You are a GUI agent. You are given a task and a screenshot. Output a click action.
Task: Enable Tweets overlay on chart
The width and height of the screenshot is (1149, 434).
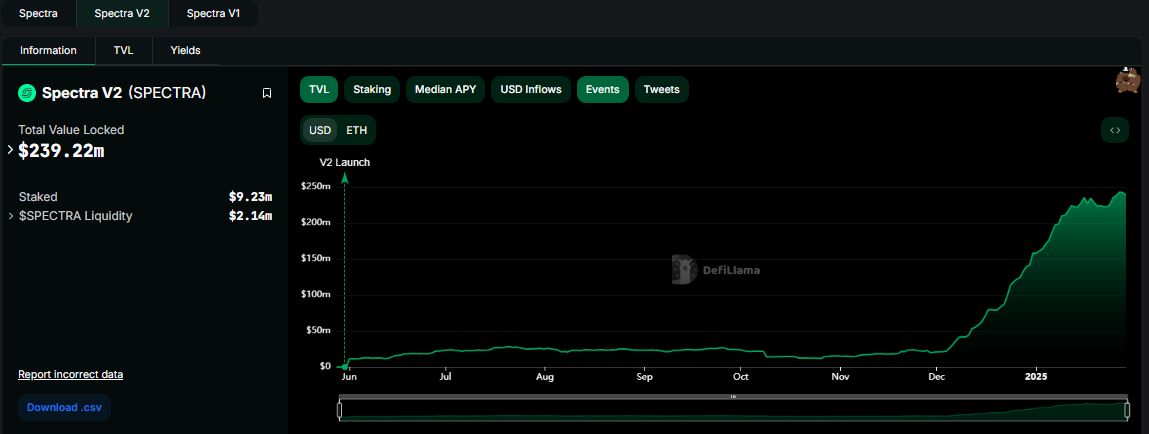tap(662, 89)
